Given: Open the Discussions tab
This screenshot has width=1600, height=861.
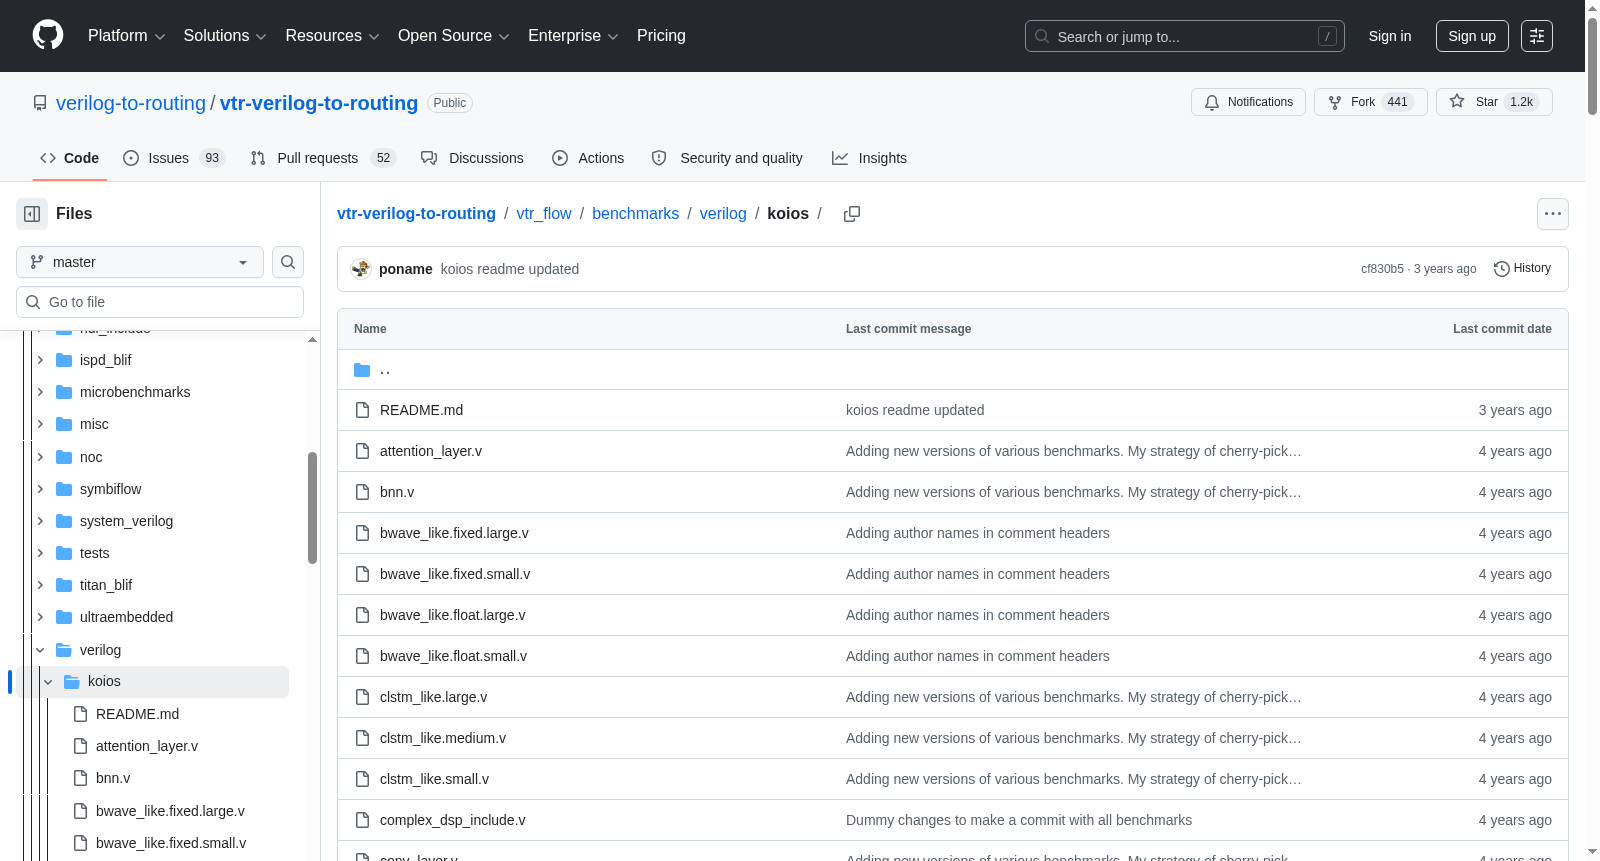Looking at the screenshot, I should (472, 158).
